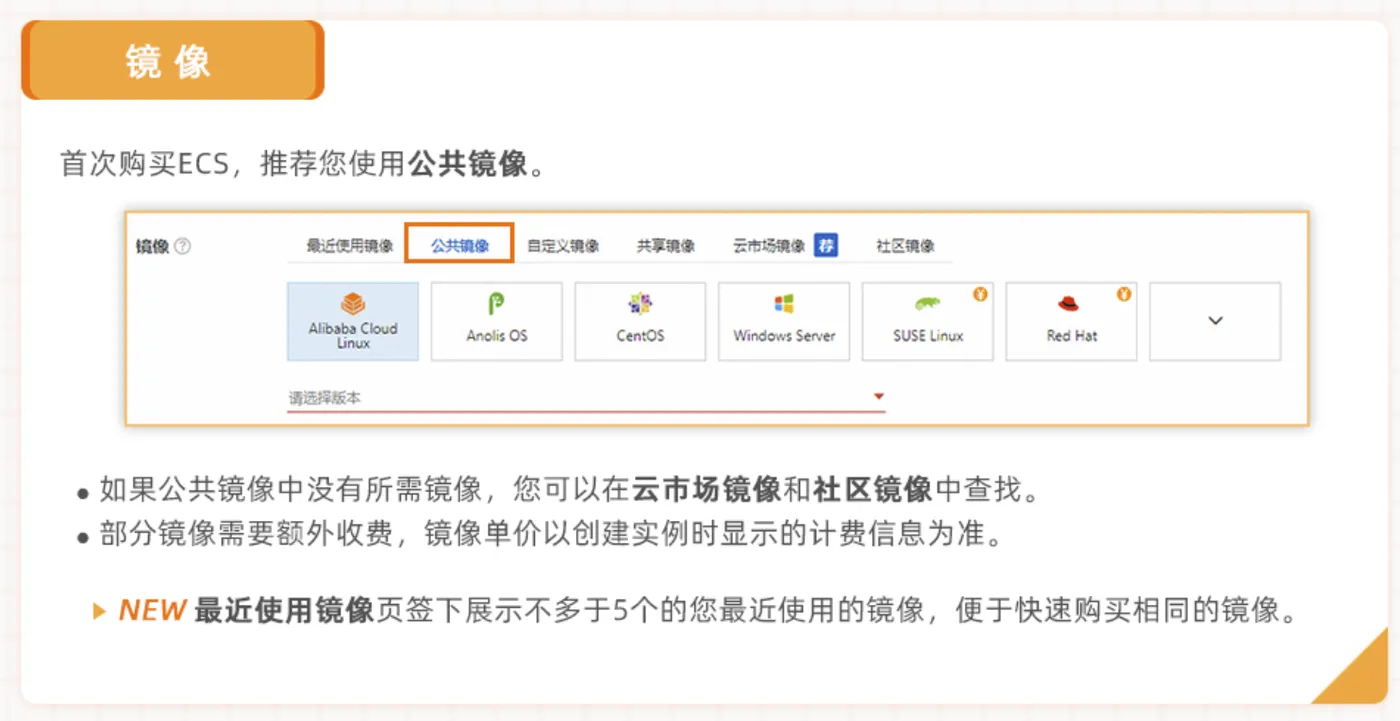Click the 荐 badge on 云市场镜像

coord(826,244)
